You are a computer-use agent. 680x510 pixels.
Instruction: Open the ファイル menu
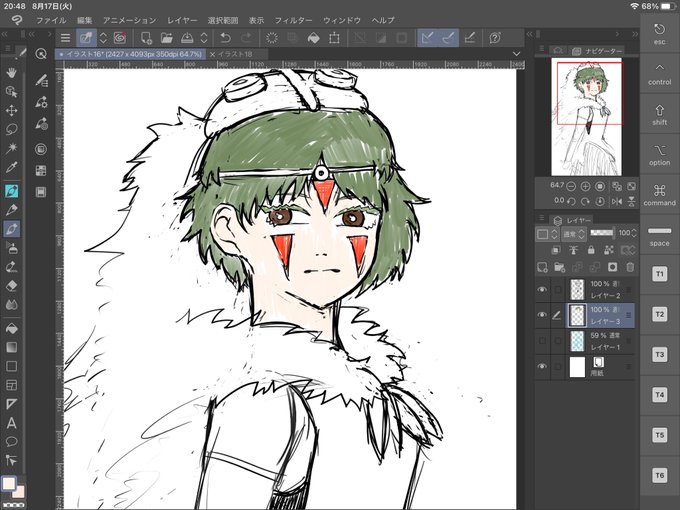51,20
